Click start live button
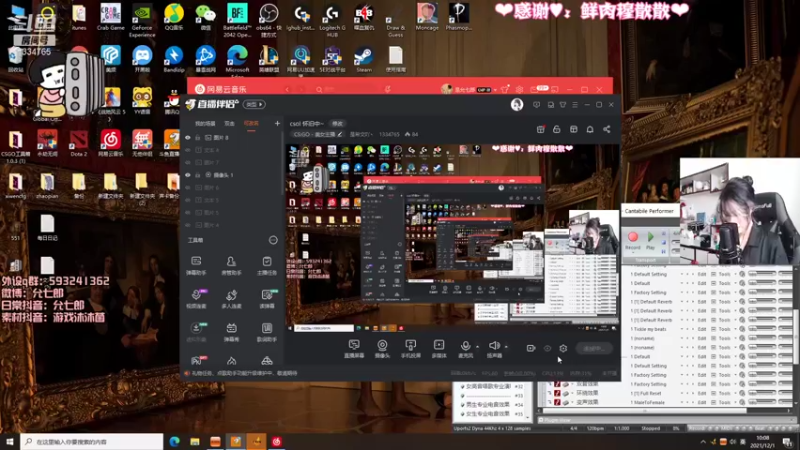The height and width of the screenshot is (450, 800). click(x=594, y=348)
